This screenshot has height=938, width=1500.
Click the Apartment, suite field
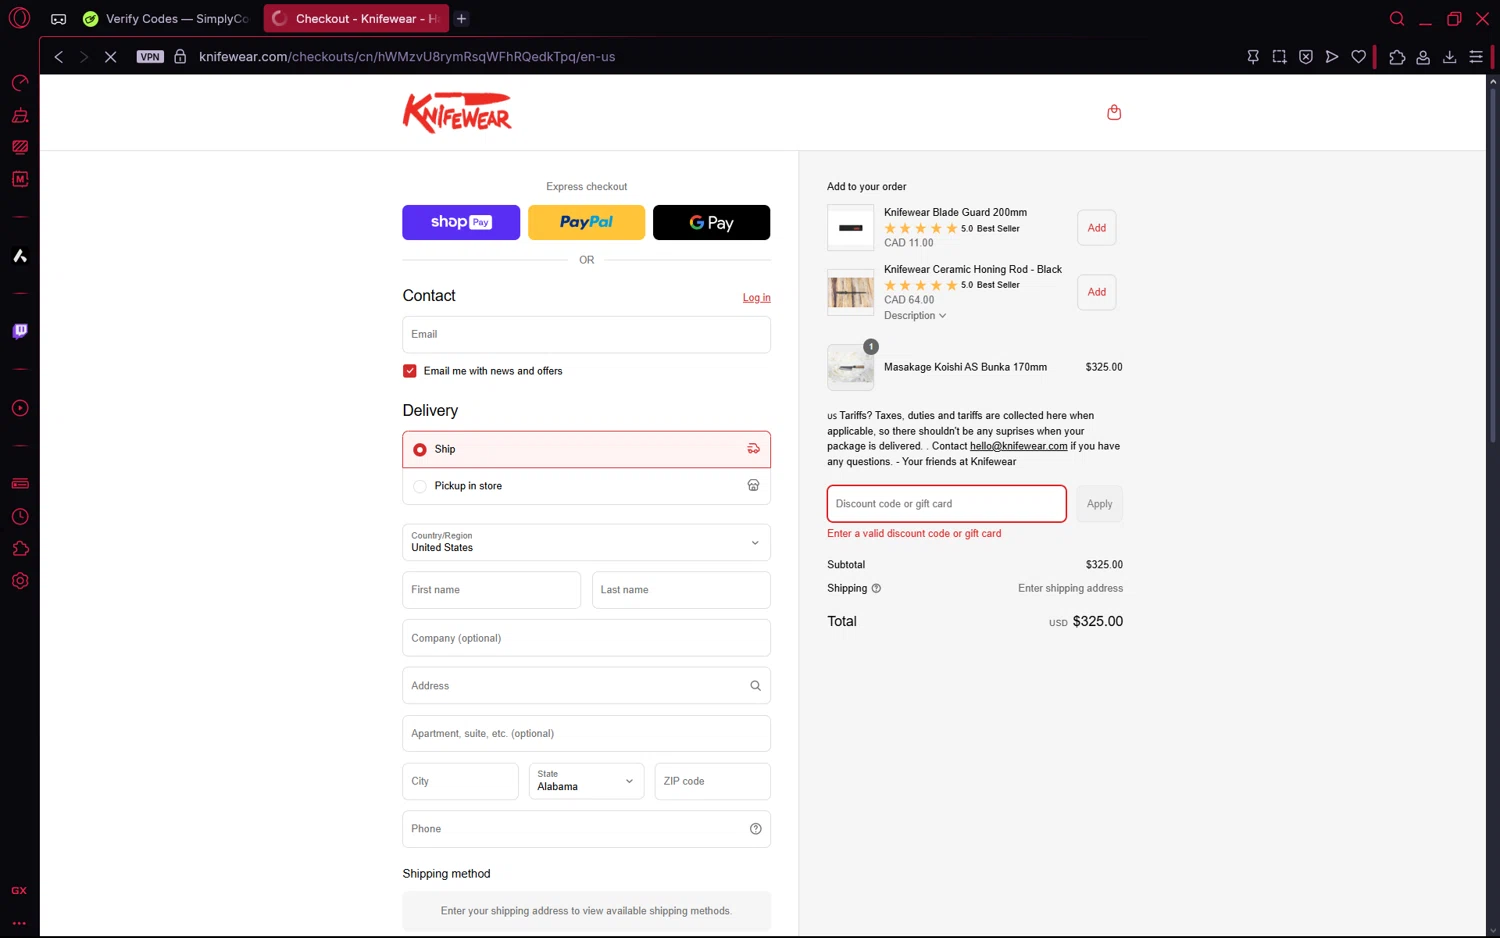point(586,733)
